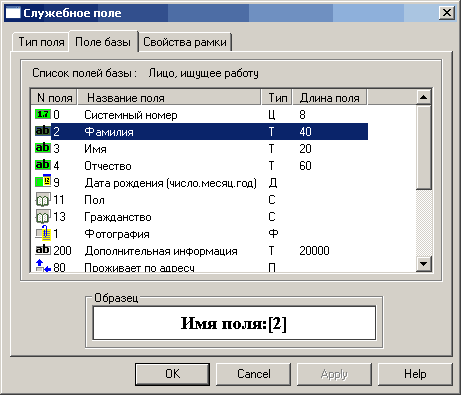
Task: Click type letter Ф of Фотография
Action: tap(273, 233)
